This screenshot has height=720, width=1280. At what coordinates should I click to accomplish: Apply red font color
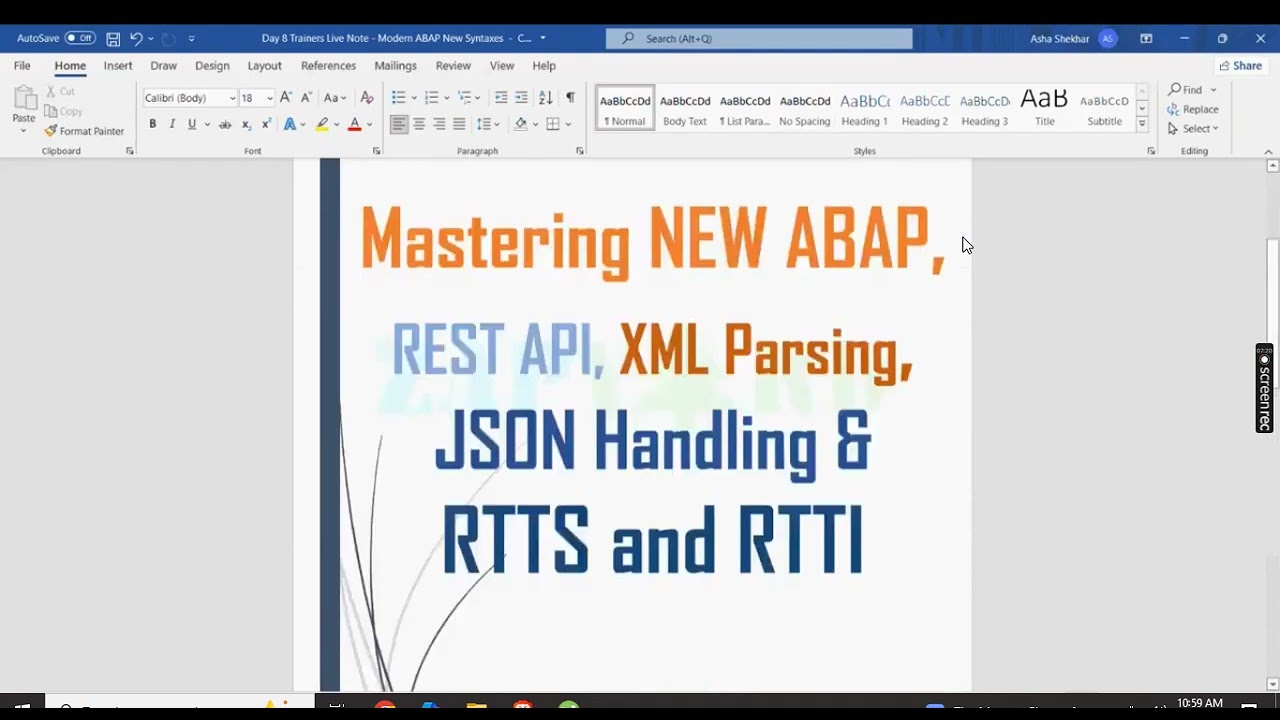[354, 124]
